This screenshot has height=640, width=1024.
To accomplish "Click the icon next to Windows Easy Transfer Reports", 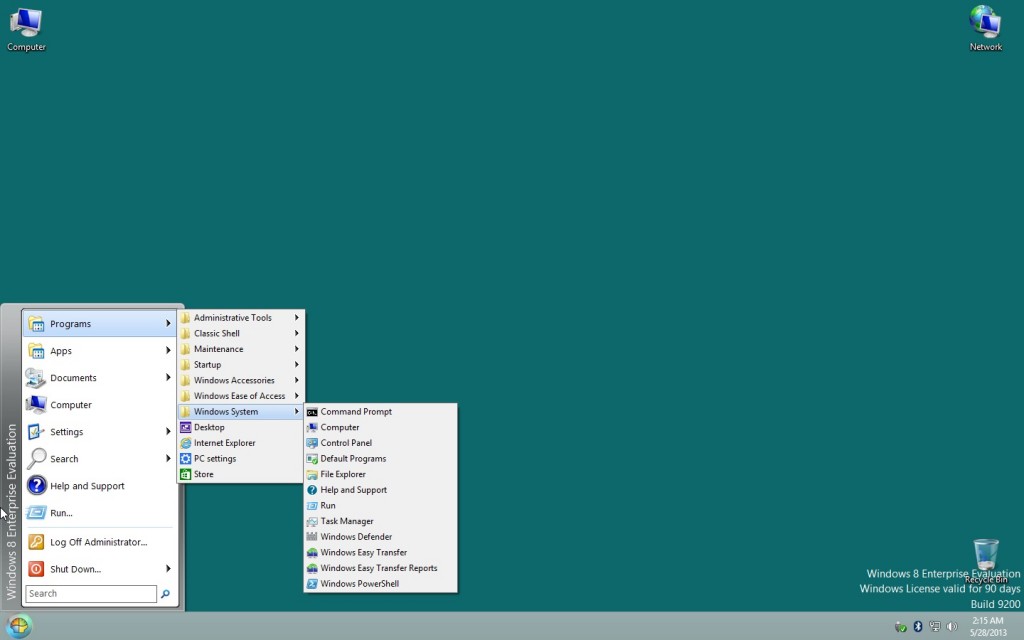I will (x=312, y=568).
